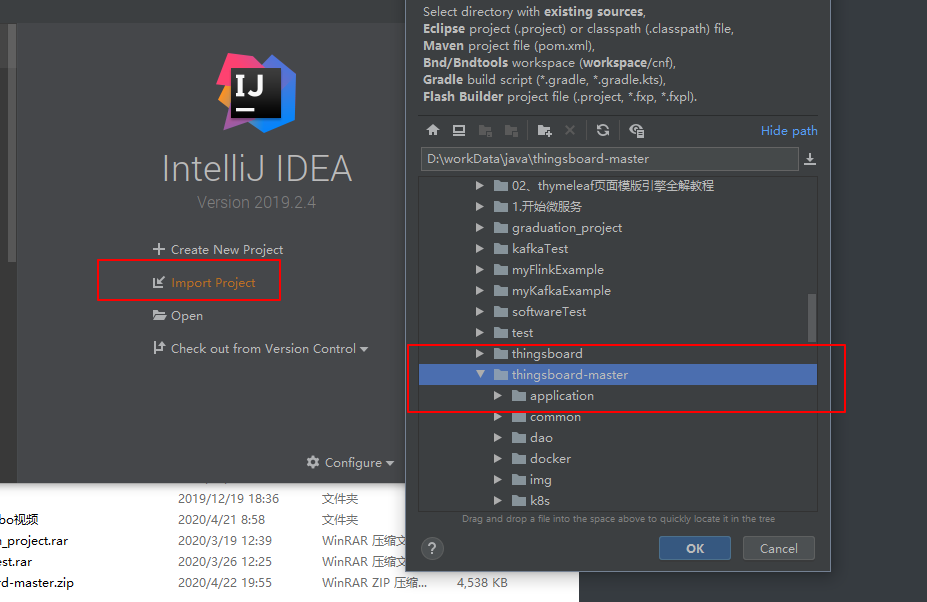Expand the common folder

coord(498,417)
